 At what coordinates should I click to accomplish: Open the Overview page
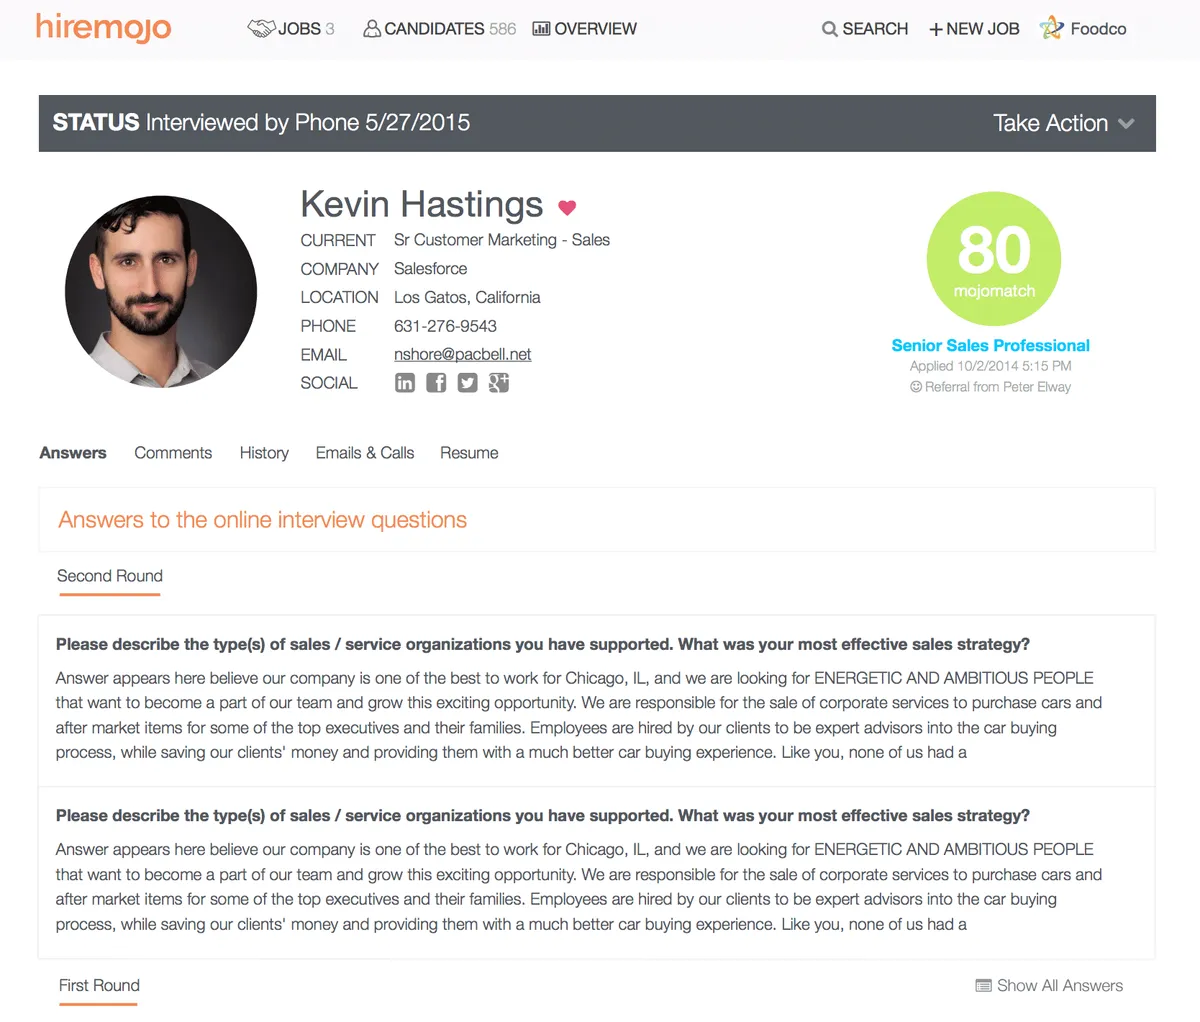tap(584, 29)
